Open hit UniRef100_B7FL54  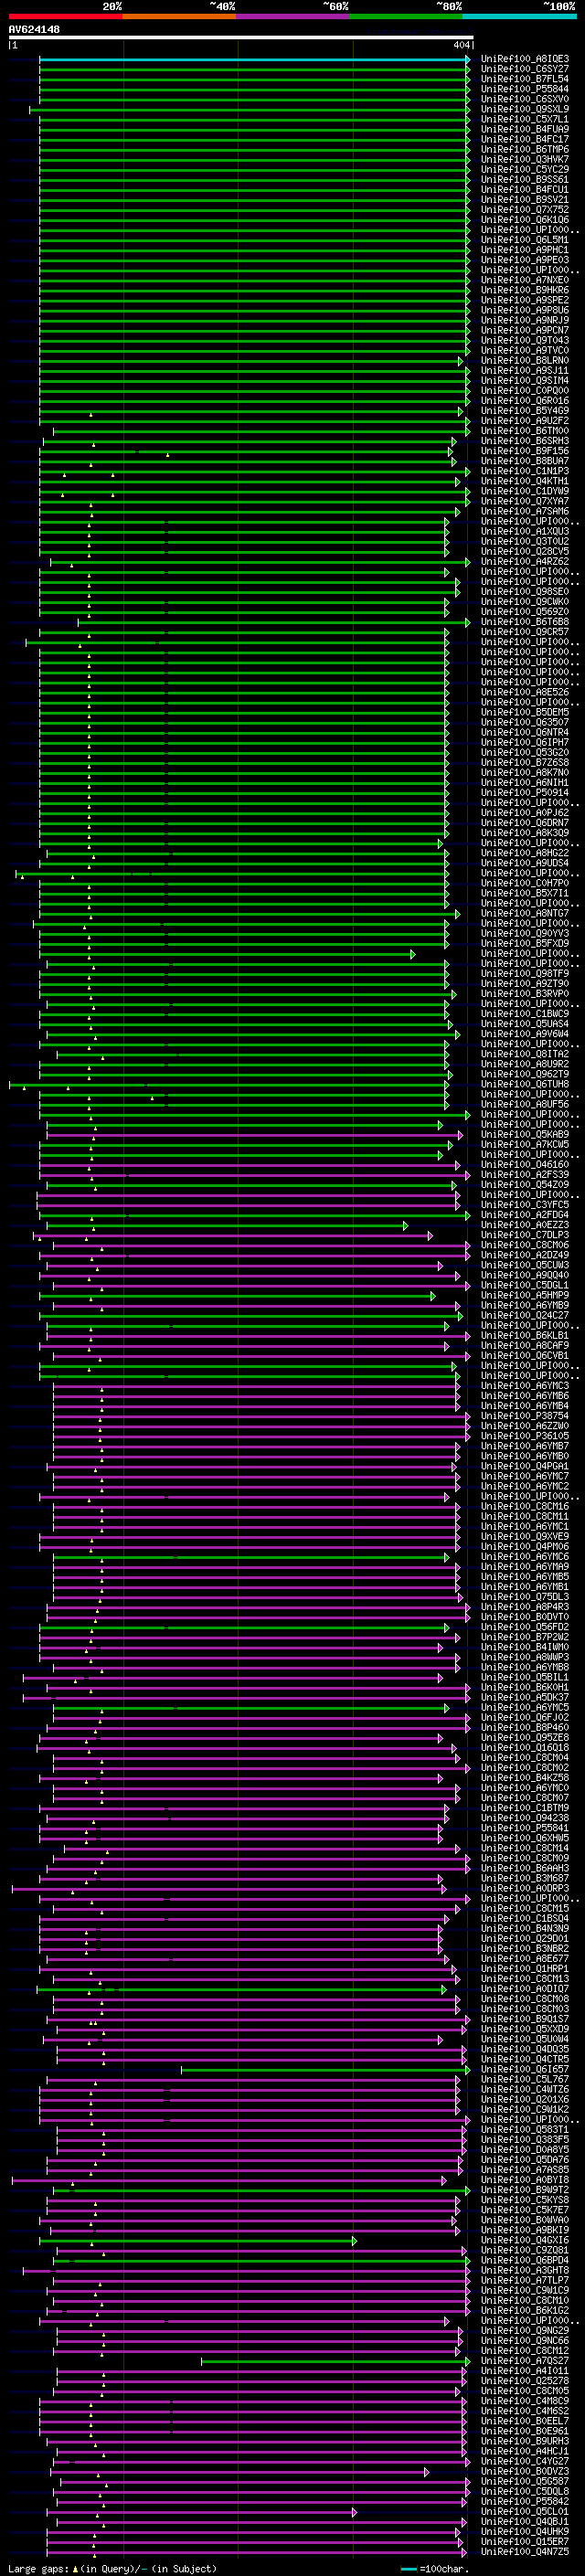(525, 79)
